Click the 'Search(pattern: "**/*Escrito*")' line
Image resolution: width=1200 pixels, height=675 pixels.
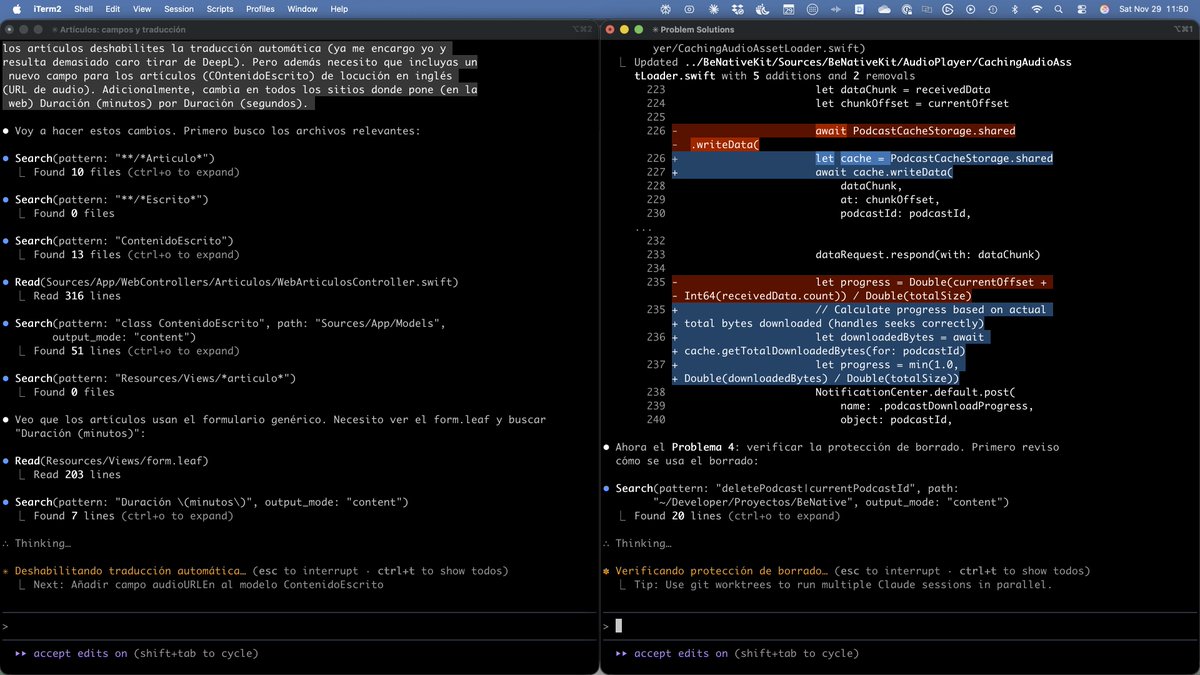112,200
